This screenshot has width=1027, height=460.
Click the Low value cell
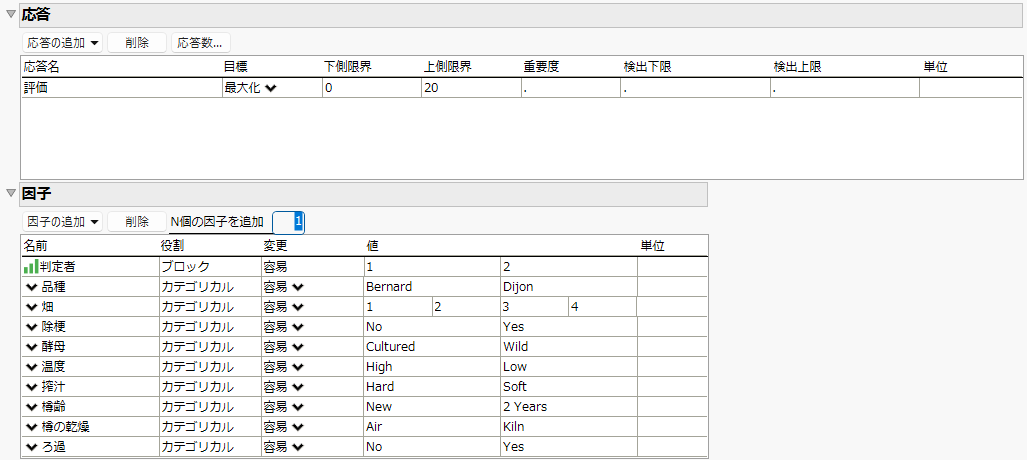click(x=569, y=367)
